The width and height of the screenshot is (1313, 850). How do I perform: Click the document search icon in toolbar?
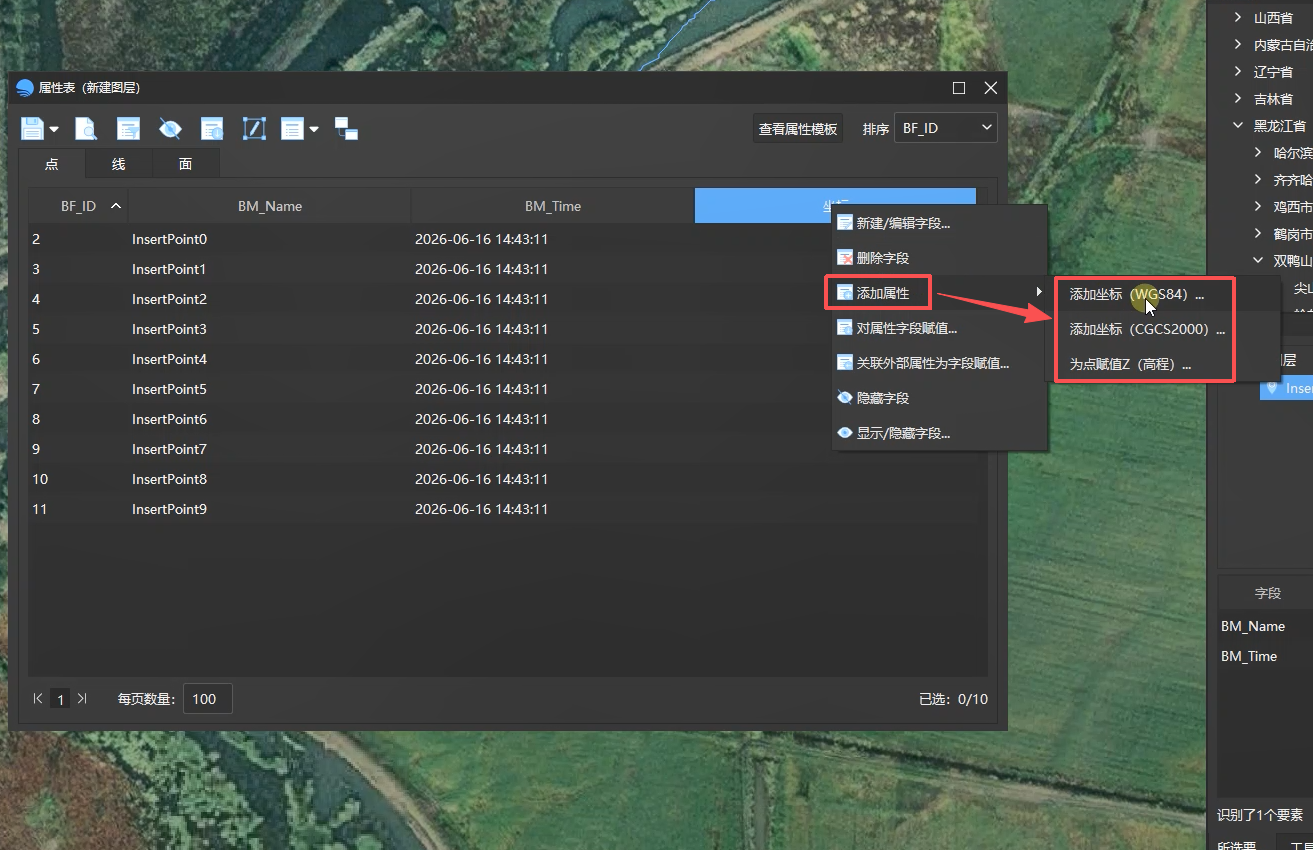tap(86, 128)
